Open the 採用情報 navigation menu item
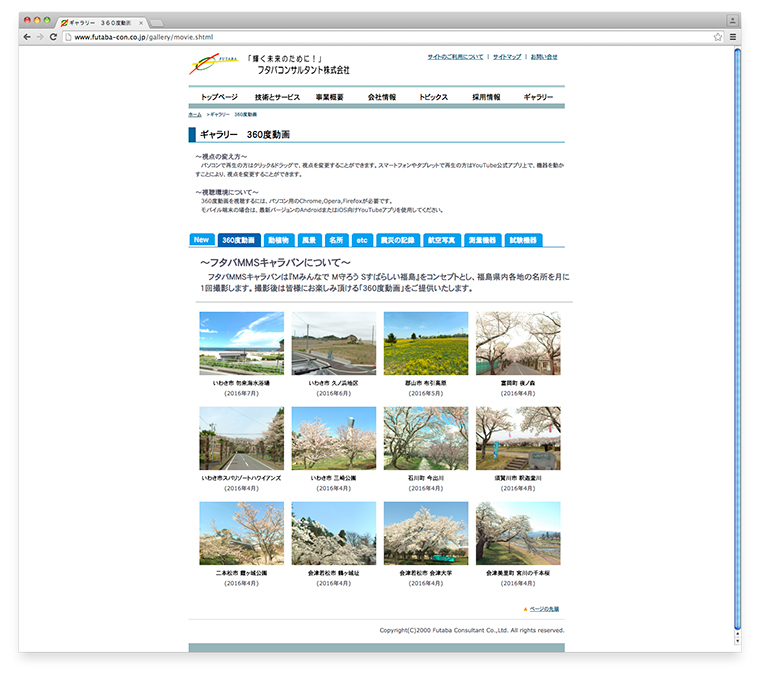760x677 pixels. click(x=486, y=97)
